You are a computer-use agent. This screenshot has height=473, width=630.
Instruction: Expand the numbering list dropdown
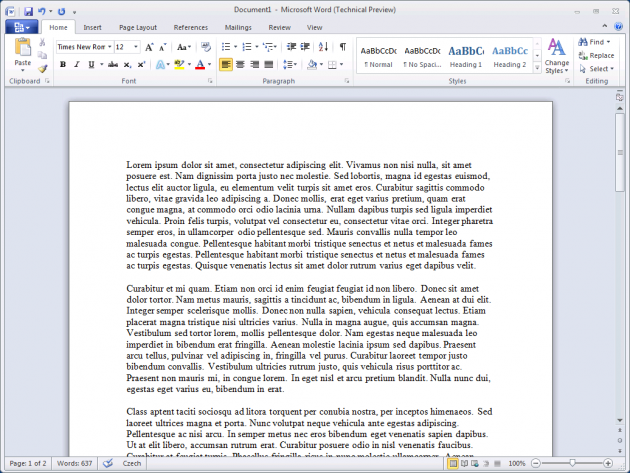click(257, 47)
